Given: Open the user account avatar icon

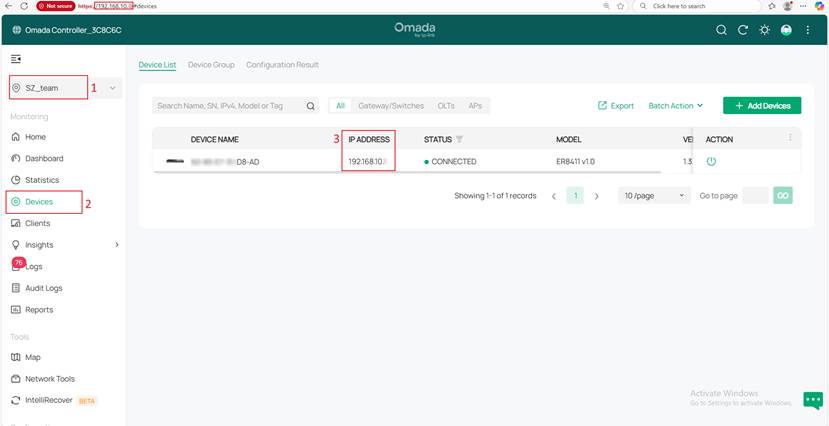Looking at the screenshot, I should pyautogui.click(x=786, y=30).
